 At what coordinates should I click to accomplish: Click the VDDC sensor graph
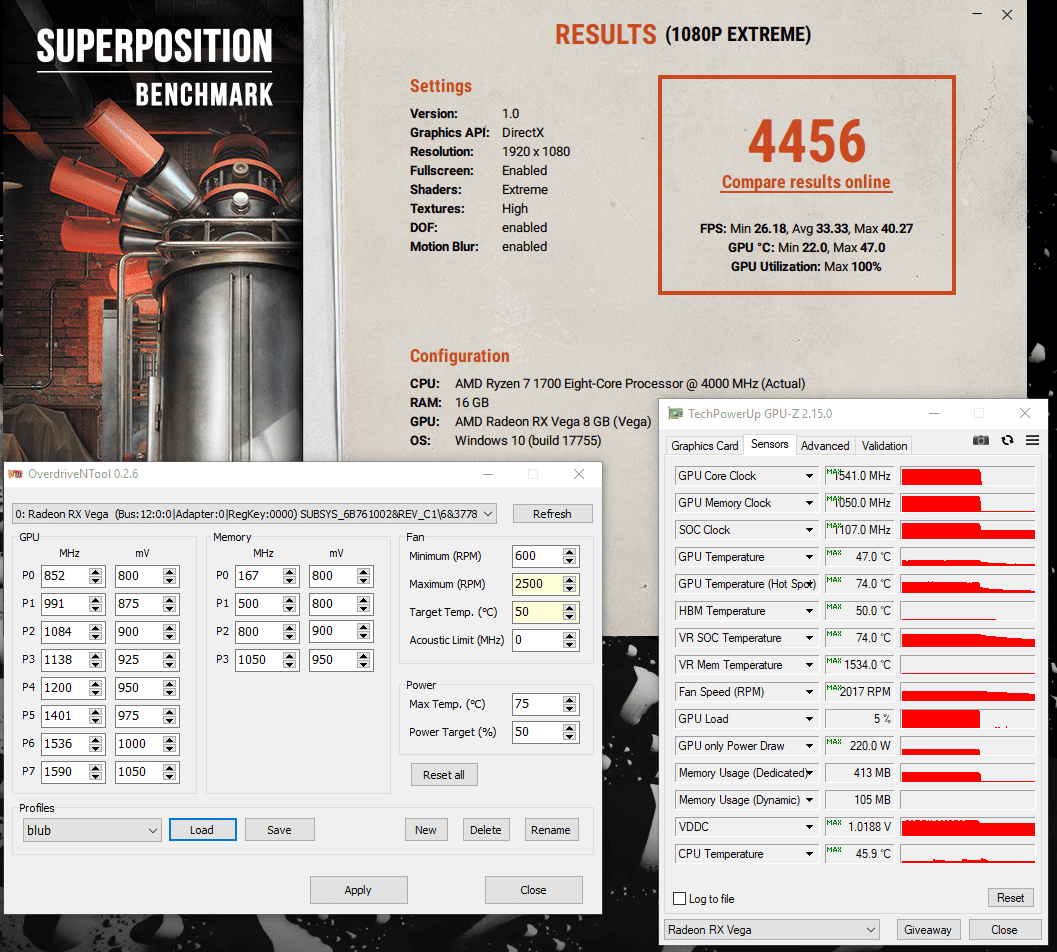pos(967,827)
